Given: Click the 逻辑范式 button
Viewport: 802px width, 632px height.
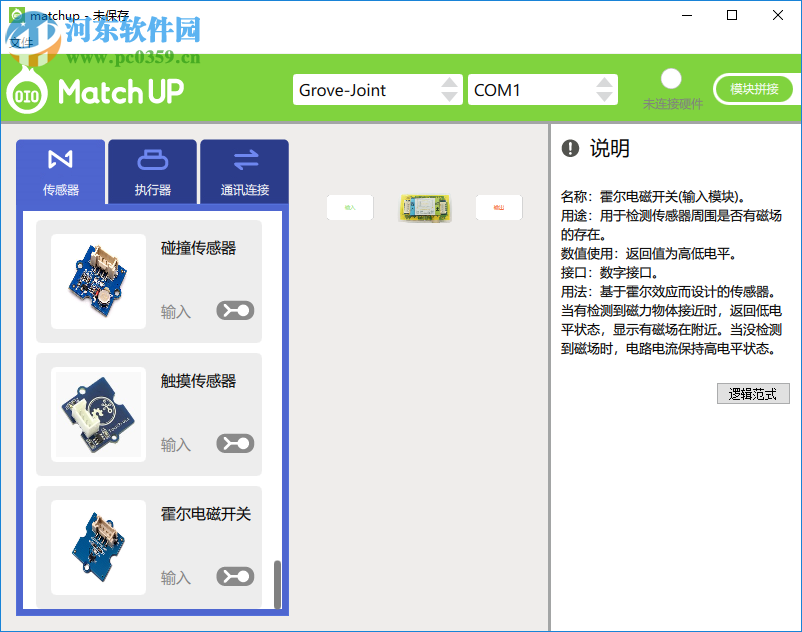Looking at the screenshot, I should click(753, 393).
